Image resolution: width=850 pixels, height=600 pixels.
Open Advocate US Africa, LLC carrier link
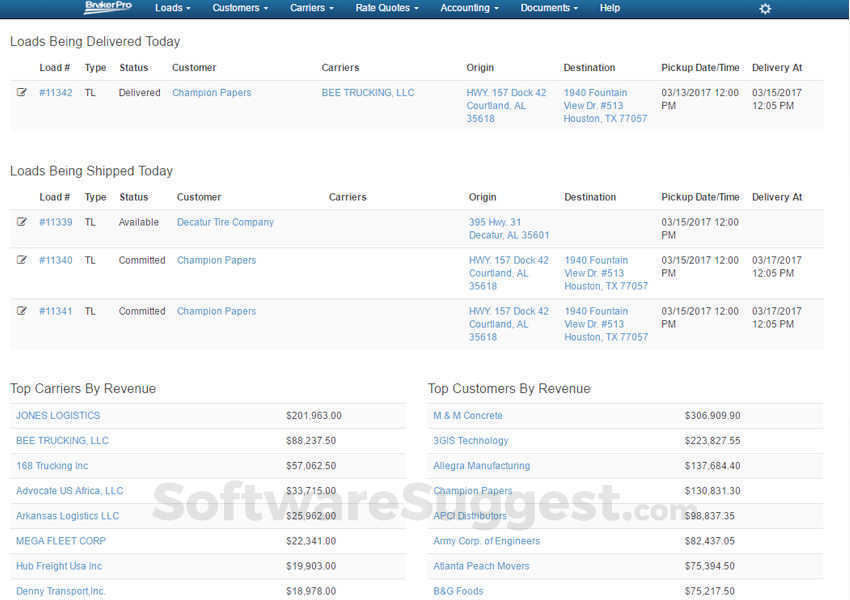pos(69,491)
